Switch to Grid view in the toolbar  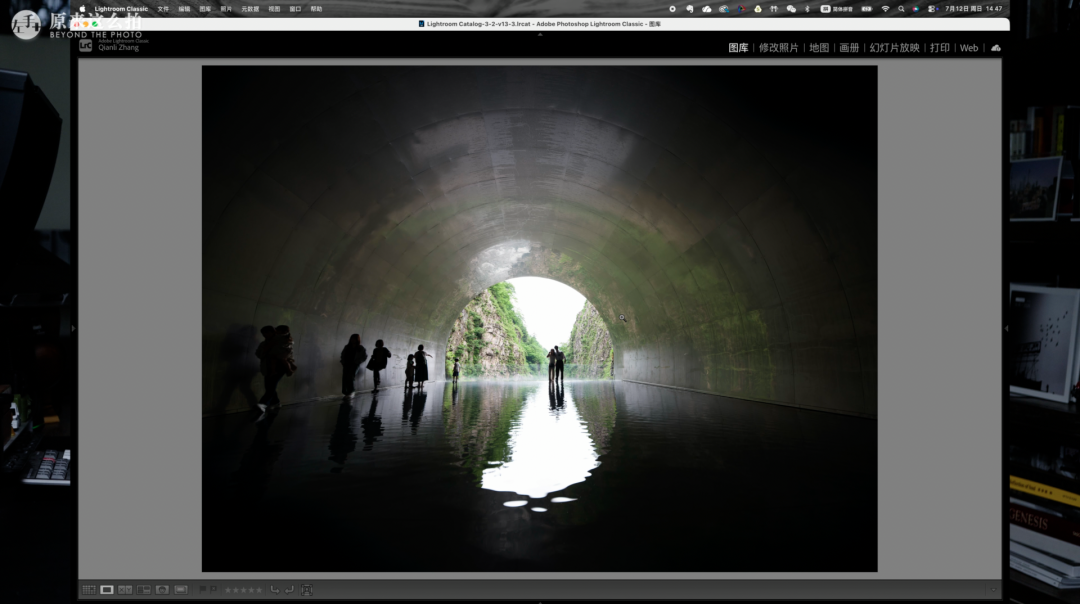[89, 590]
